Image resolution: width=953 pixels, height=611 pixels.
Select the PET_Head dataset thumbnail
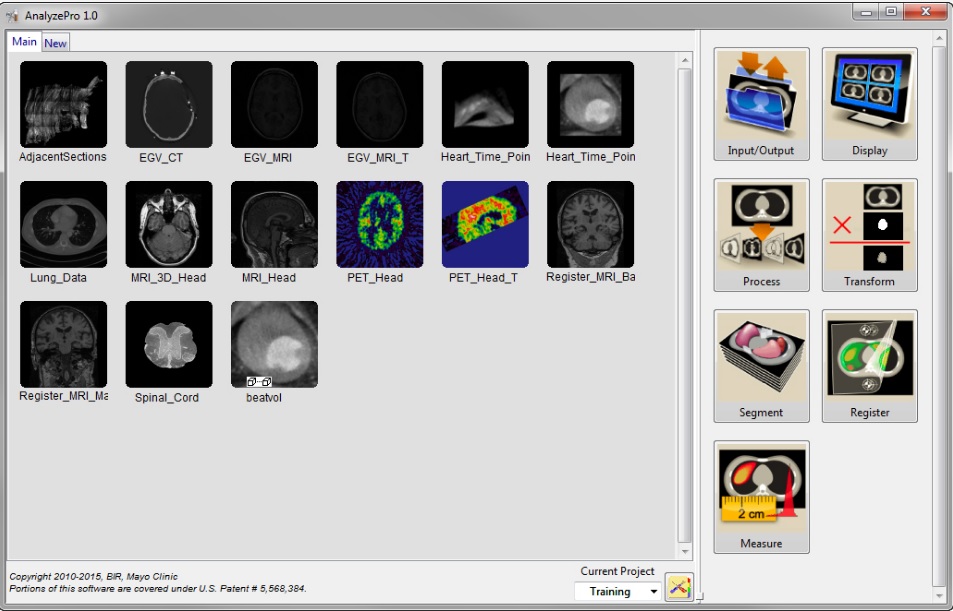click(380, 225)
